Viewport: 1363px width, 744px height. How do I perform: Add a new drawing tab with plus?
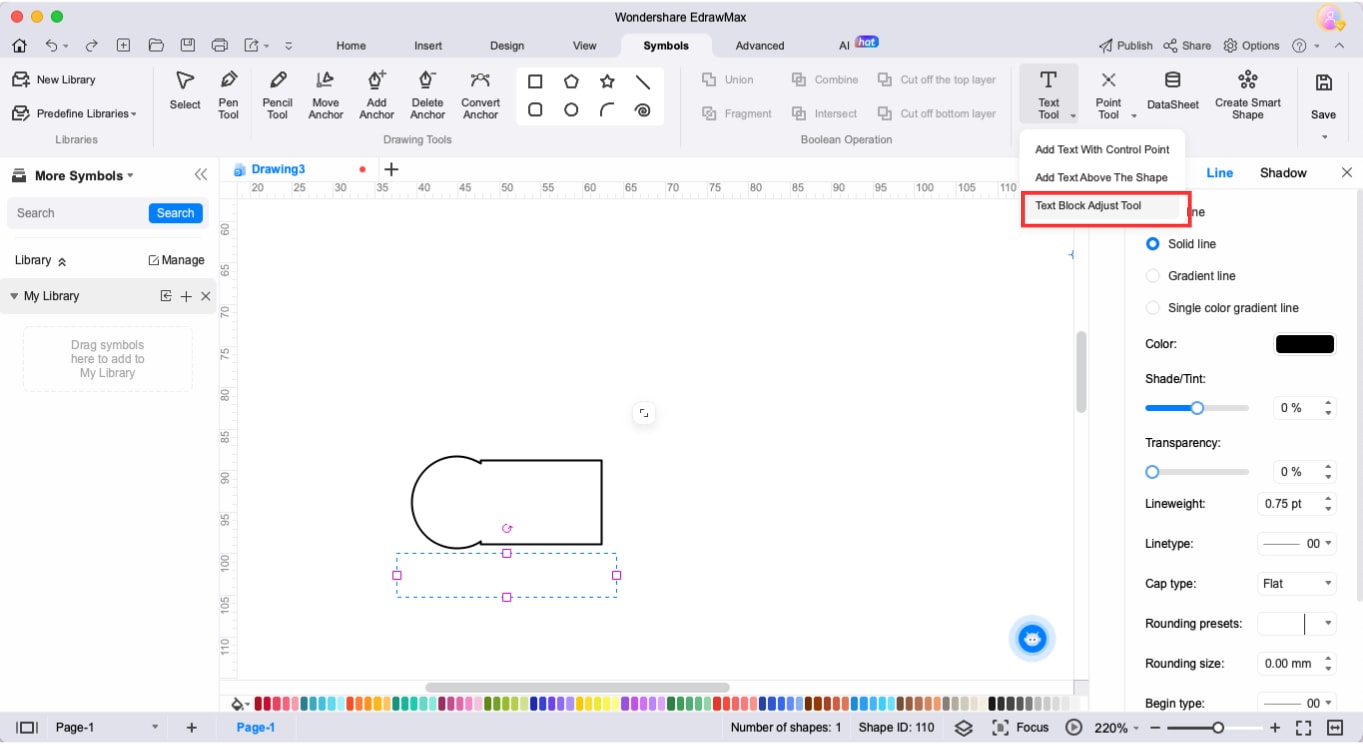[391, 169]
